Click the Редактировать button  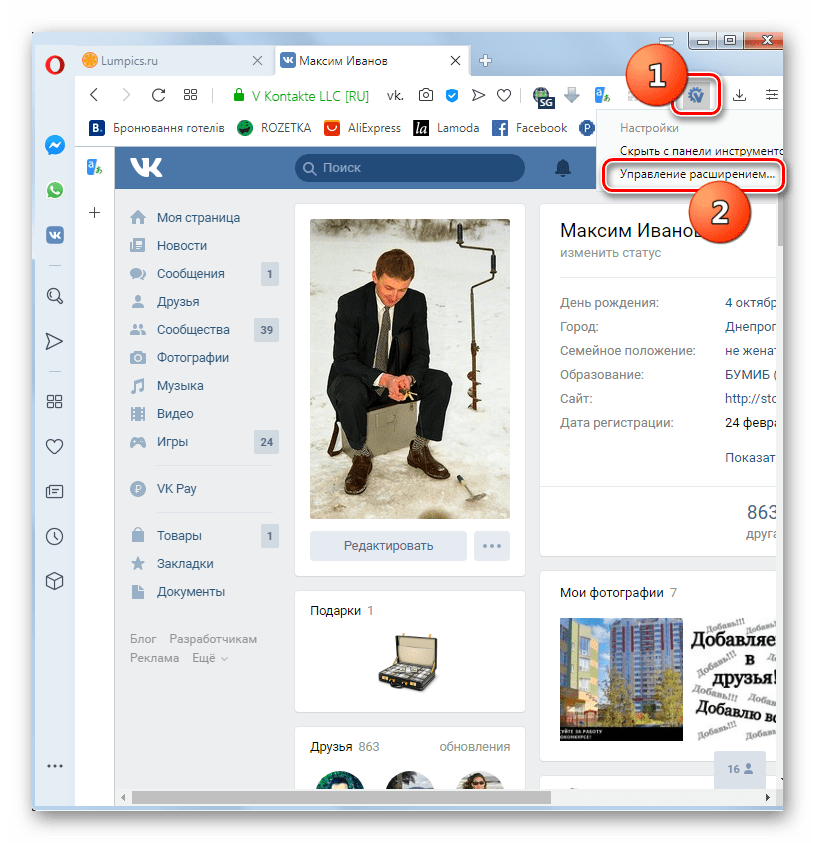pos(388,545)
